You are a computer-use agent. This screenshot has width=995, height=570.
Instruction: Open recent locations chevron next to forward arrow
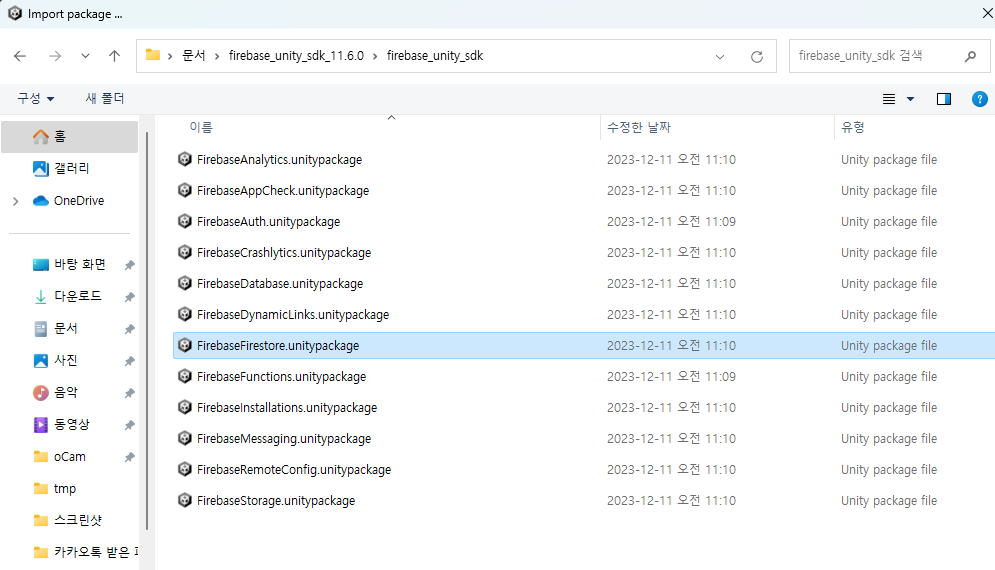85,56
